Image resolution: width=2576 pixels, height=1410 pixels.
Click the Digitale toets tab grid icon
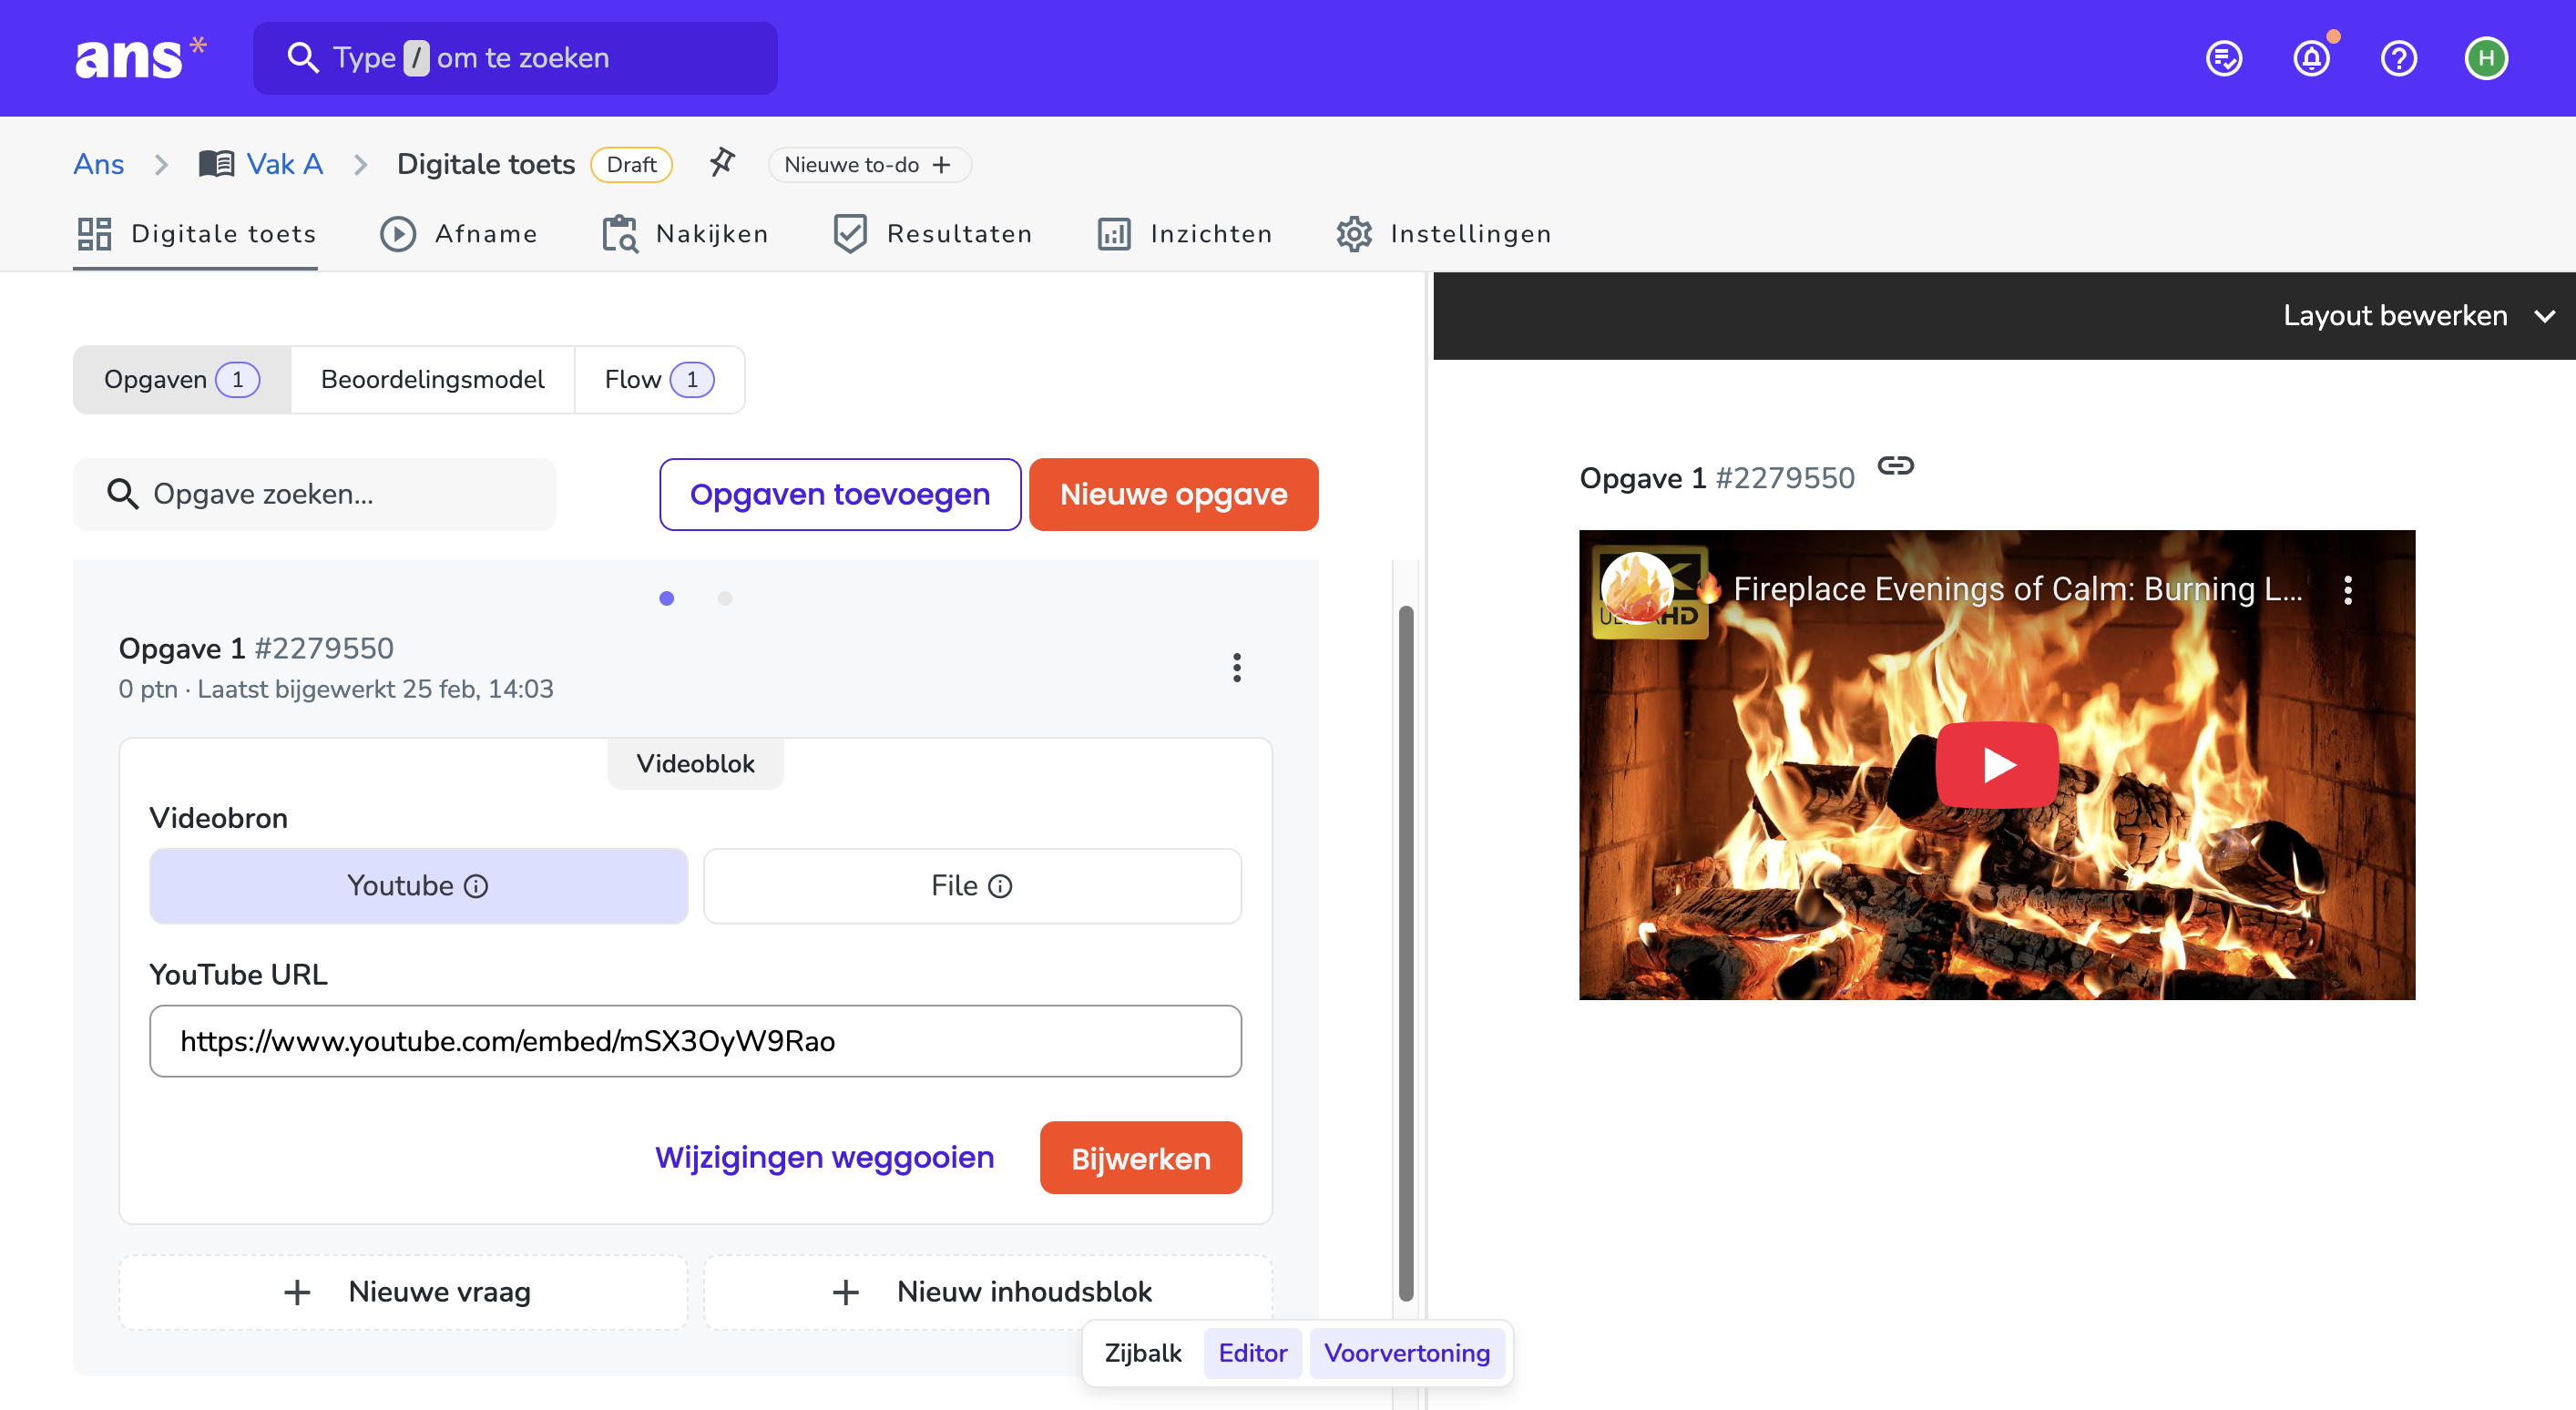(x=94, y=234)
